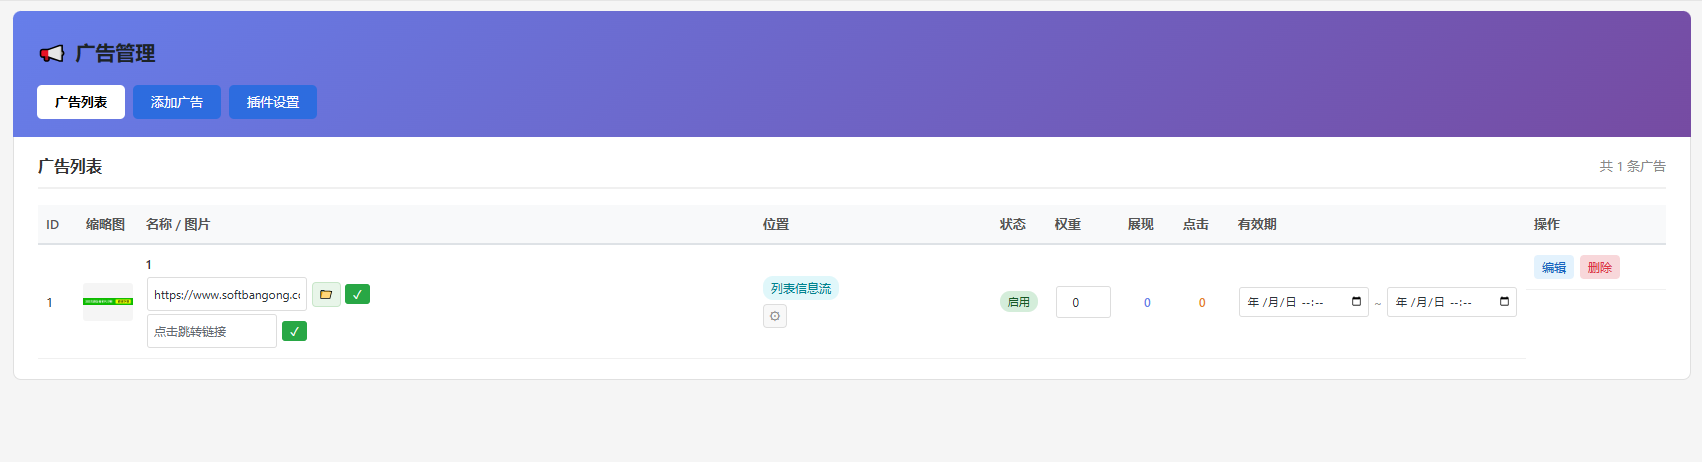The image size is (1702, 462).
Task: Switch to the 广告列表 tab
Action: [x=81, y=102]
